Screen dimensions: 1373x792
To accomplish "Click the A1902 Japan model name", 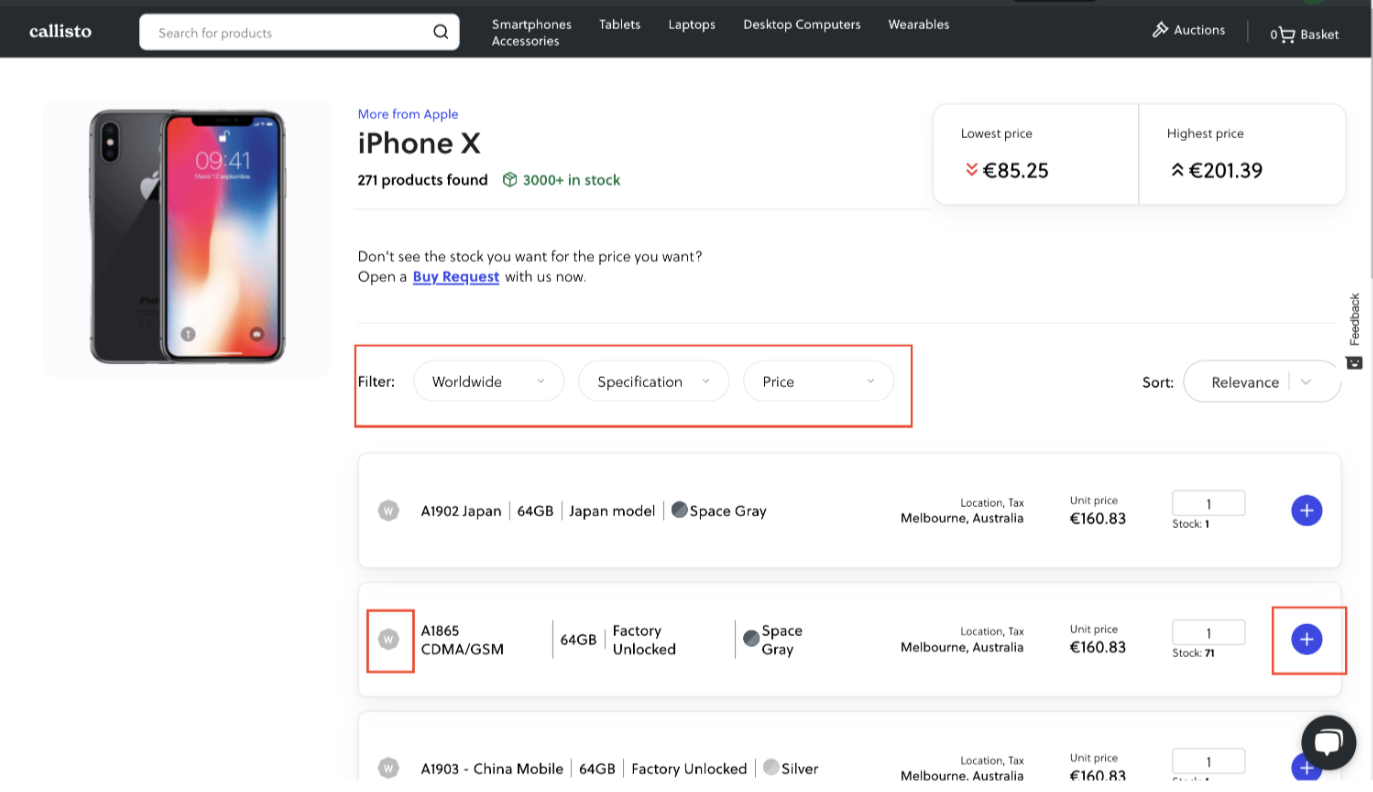I will pyautogui.click(x=461, y=511).
